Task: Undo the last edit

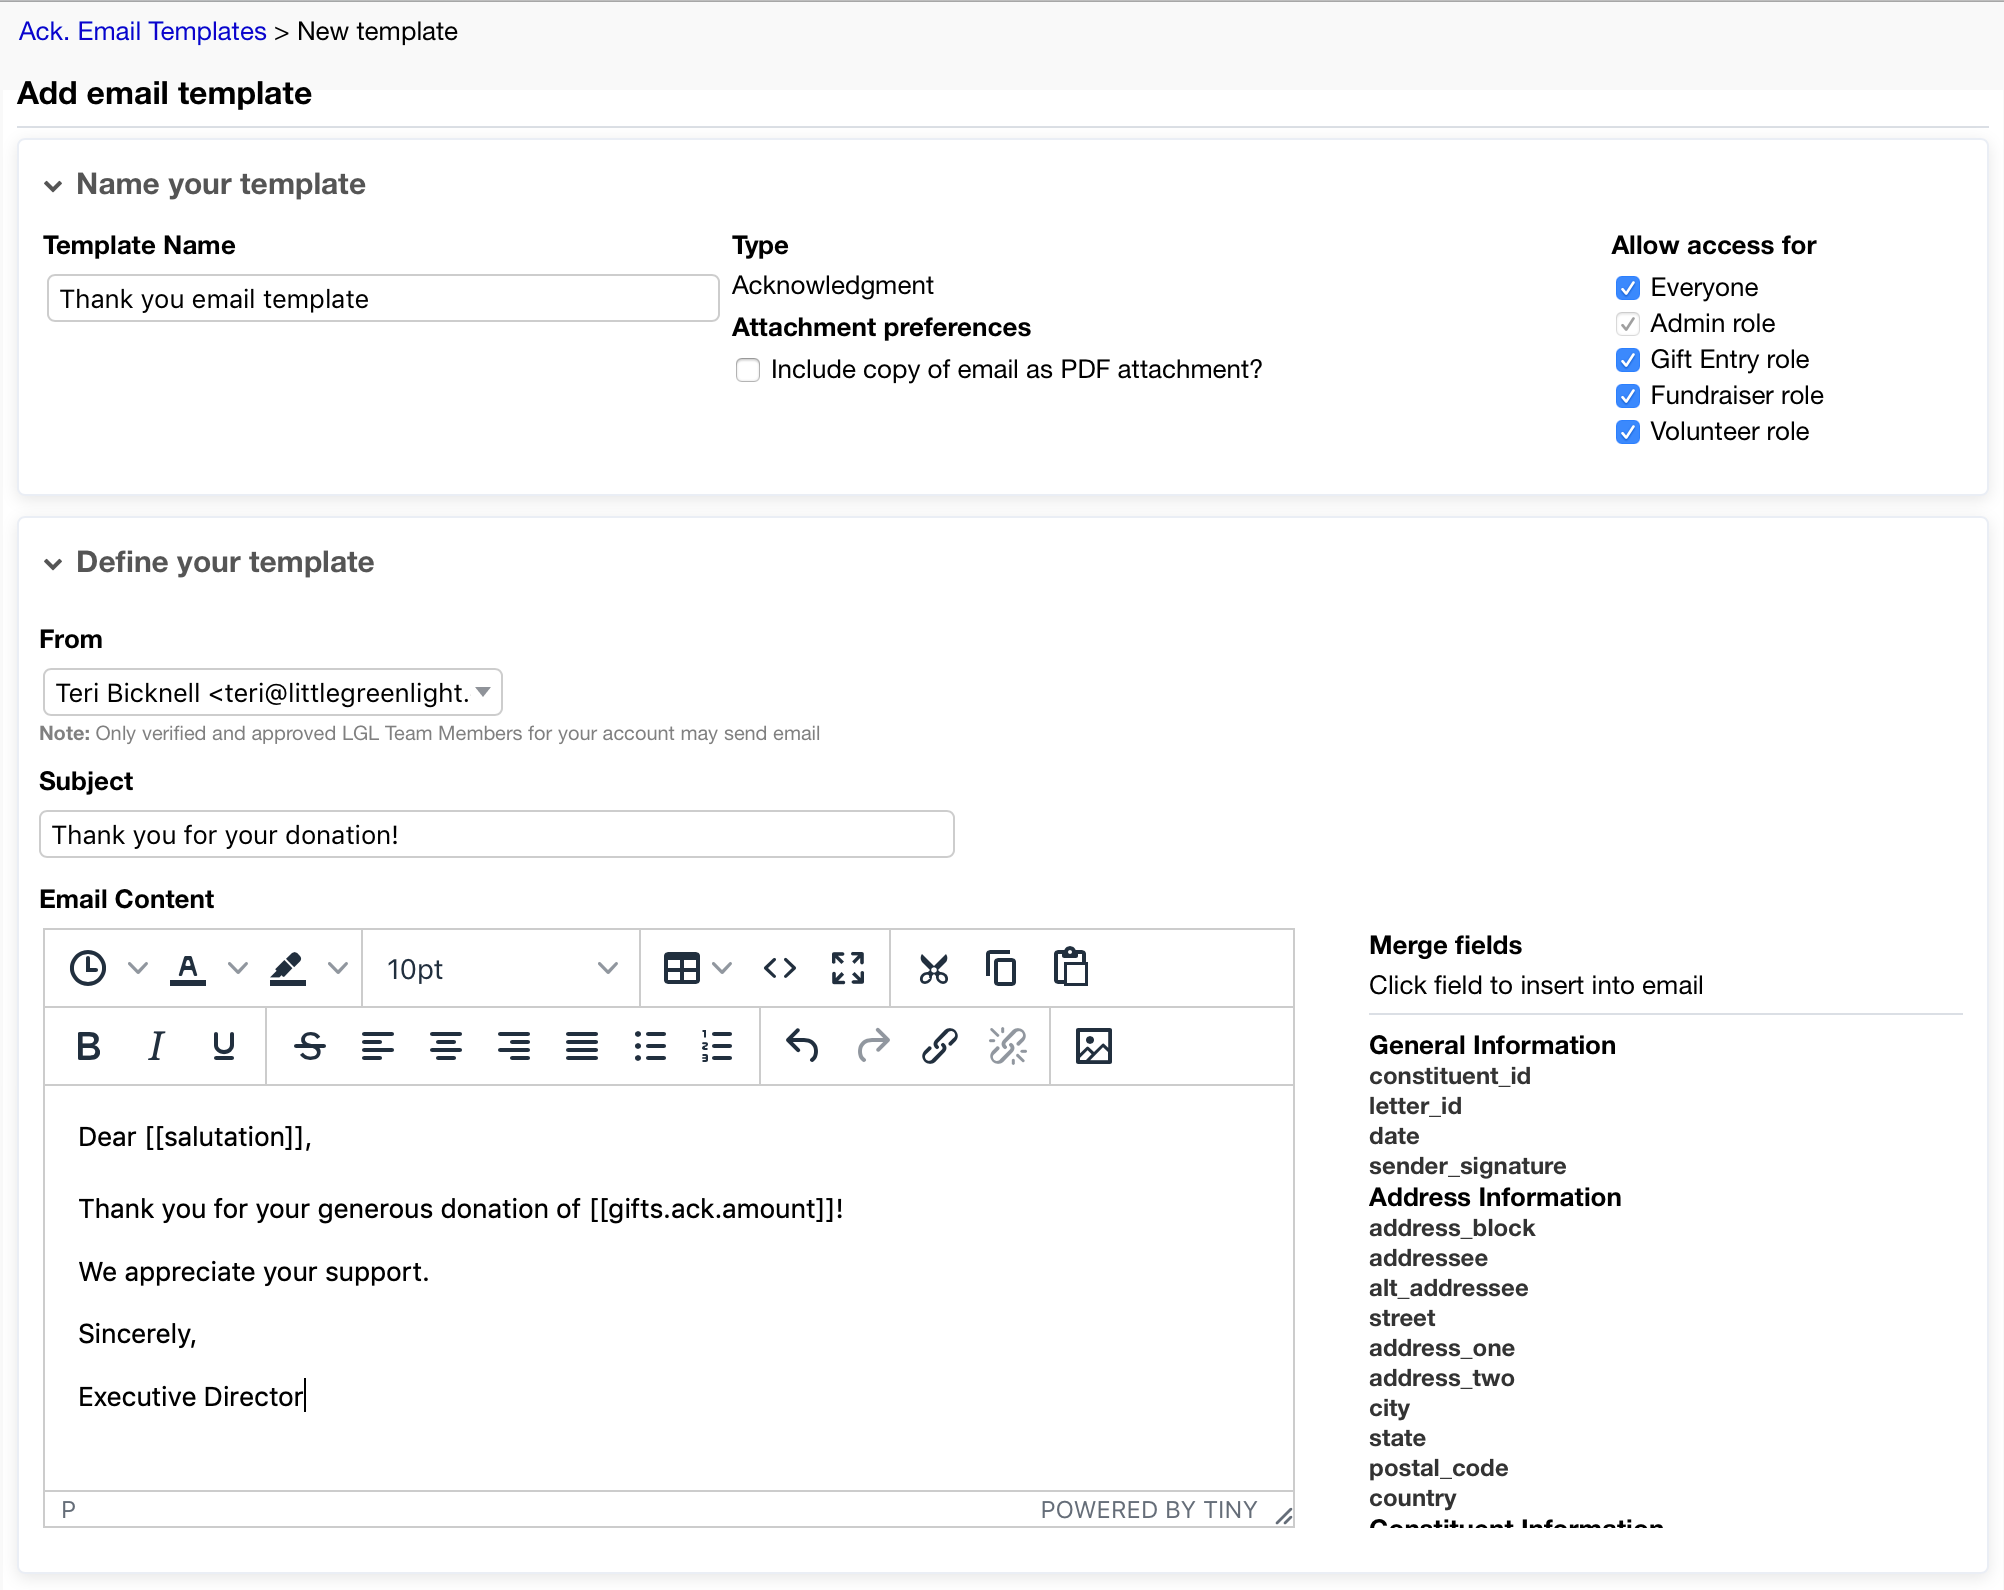Action: pos(802,1046)
